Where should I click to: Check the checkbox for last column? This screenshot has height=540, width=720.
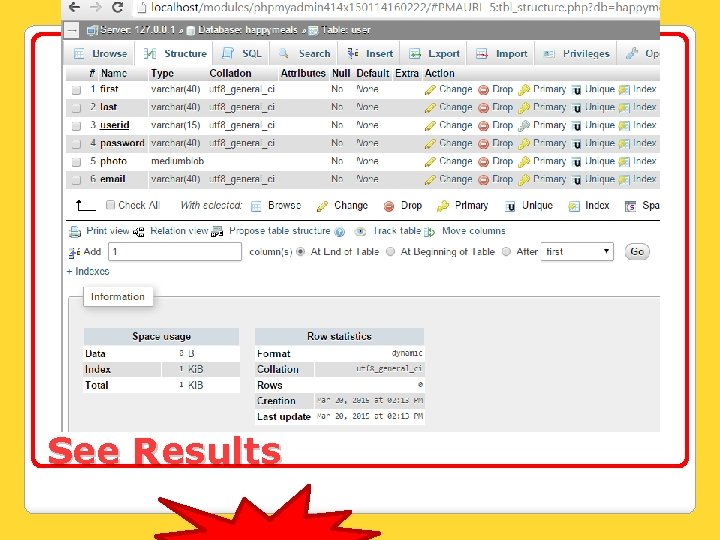tap(76, 108)
